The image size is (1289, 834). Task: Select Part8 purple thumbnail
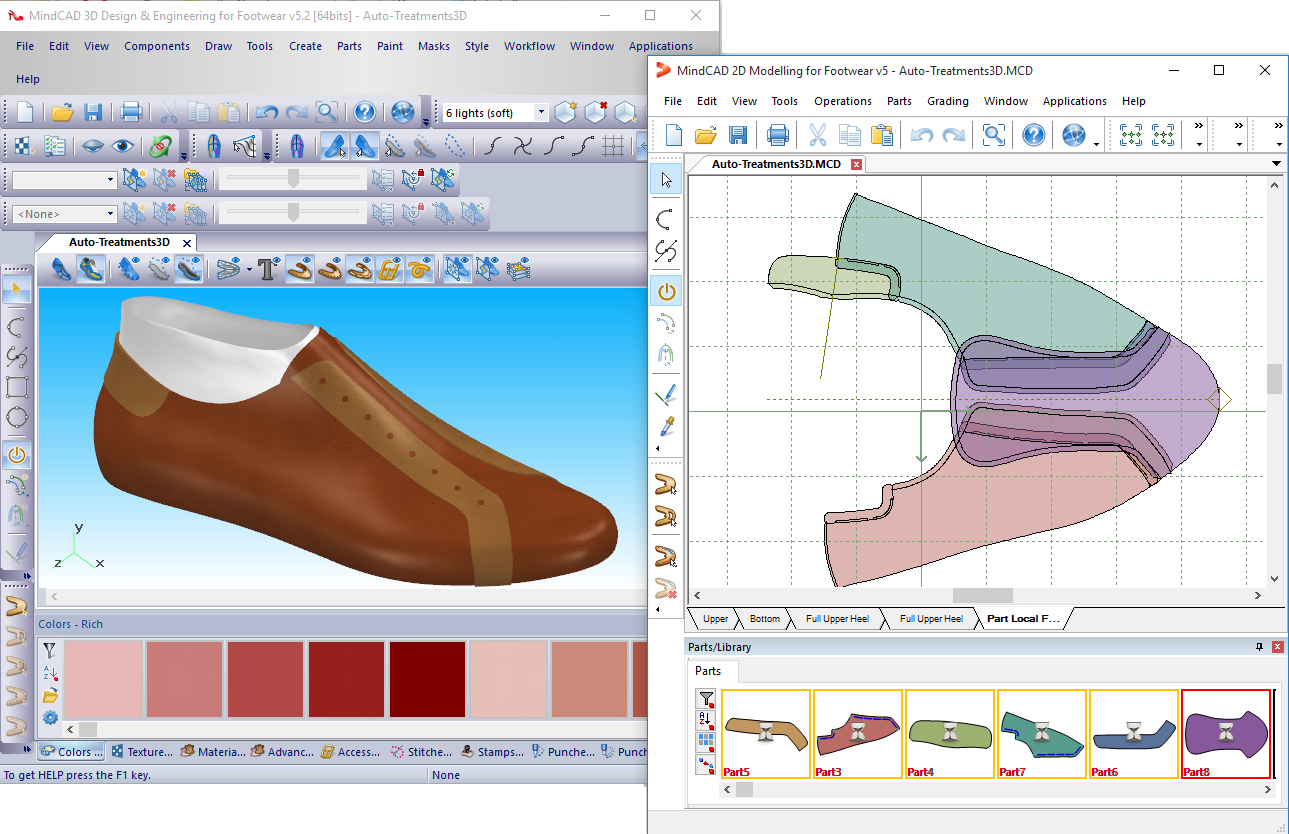point(1225,734)
